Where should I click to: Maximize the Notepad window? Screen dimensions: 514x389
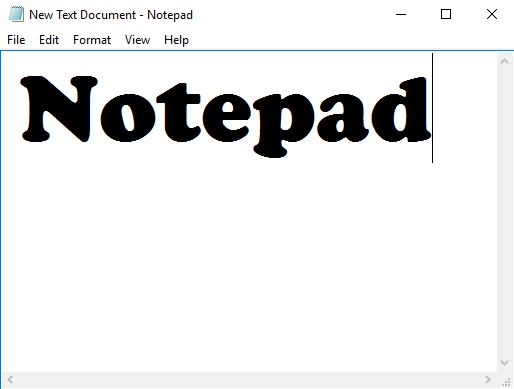point(446,14)
